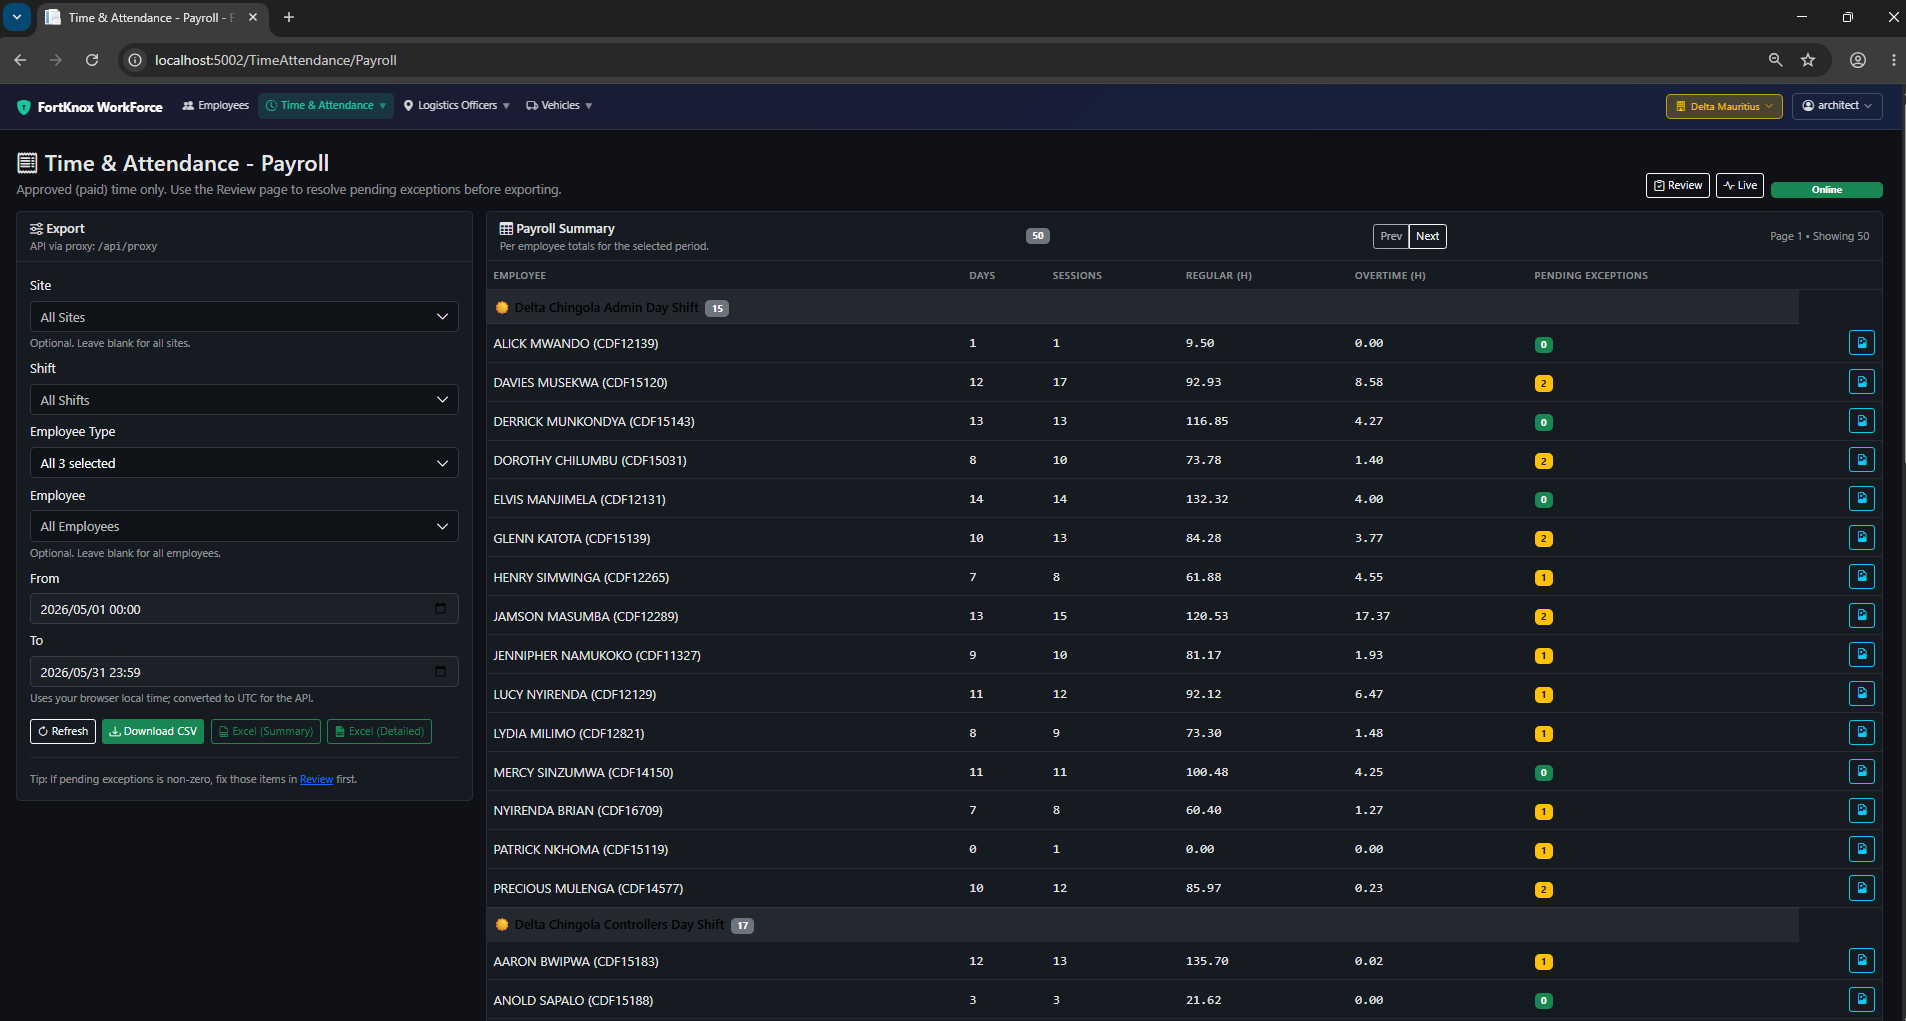1906x1021 pixels.
Task: Open detail icon for LUCY NYIRENDA row
Action: 1861,694
